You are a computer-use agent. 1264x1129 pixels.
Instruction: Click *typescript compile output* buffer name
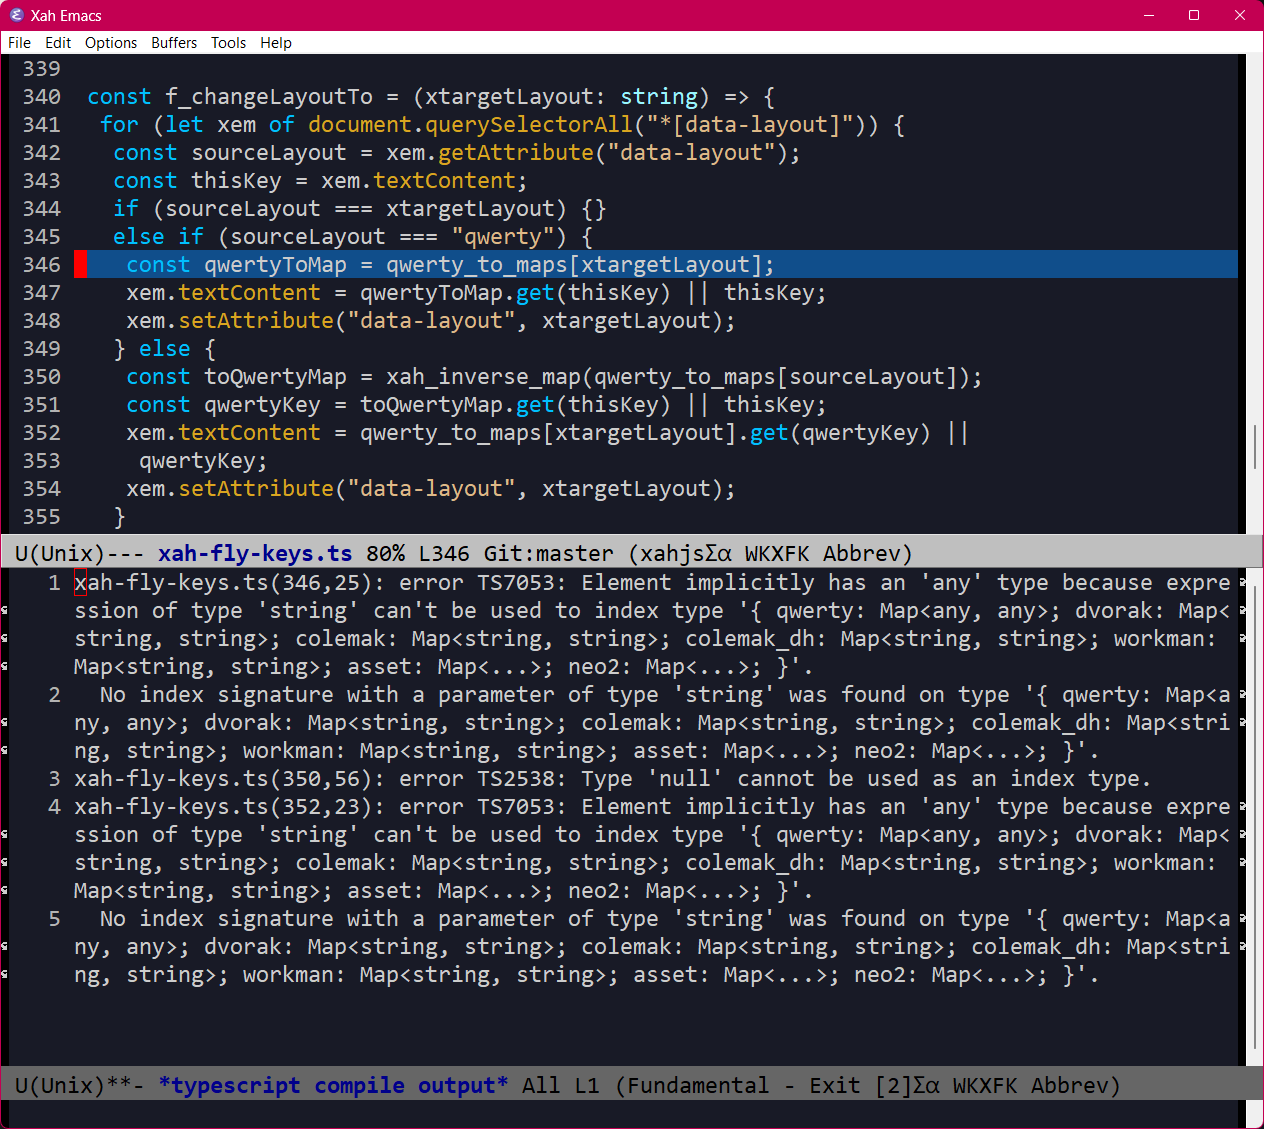coord(334,1085)
